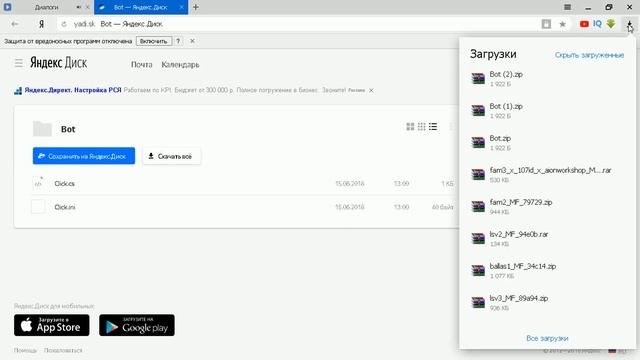The width and height of the screenshot is (640, 360).
Task: Click the green download-arrow extension icon
Action: pyautogui.click(x=611, y=24)
